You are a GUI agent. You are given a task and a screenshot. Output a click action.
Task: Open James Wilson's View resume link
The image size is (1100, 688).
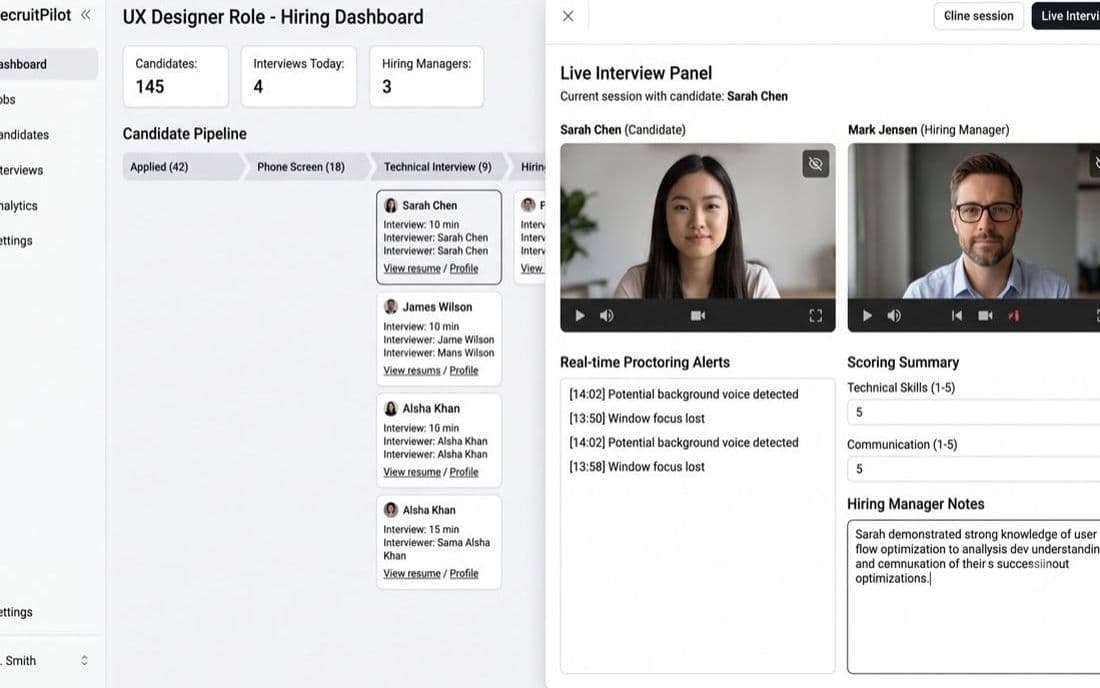coord(412,370)
